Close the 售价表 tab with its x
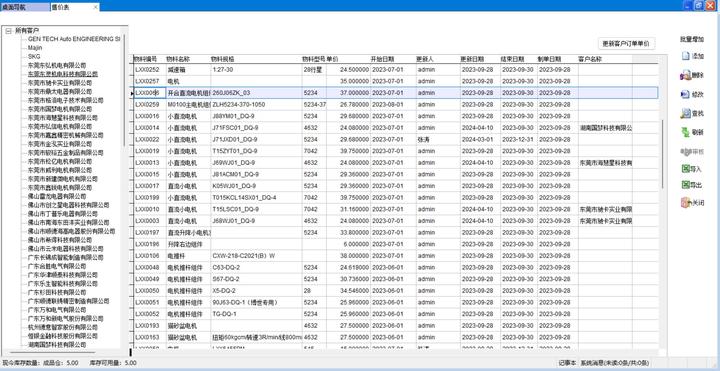This screenshot has height=371, width=720. coord(95,7)
